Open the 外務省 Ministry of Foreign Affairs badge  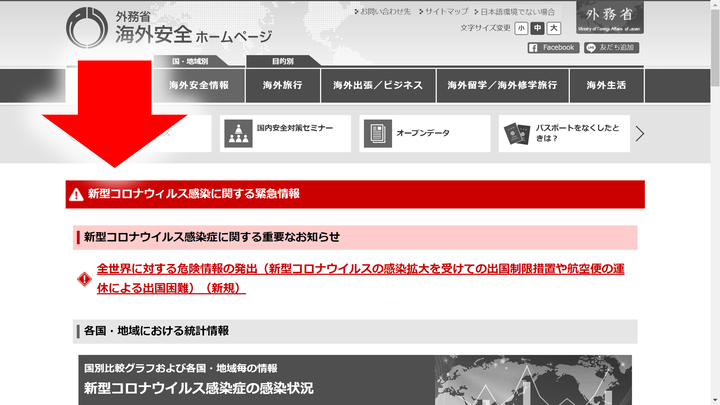click(x=610, y=17)
